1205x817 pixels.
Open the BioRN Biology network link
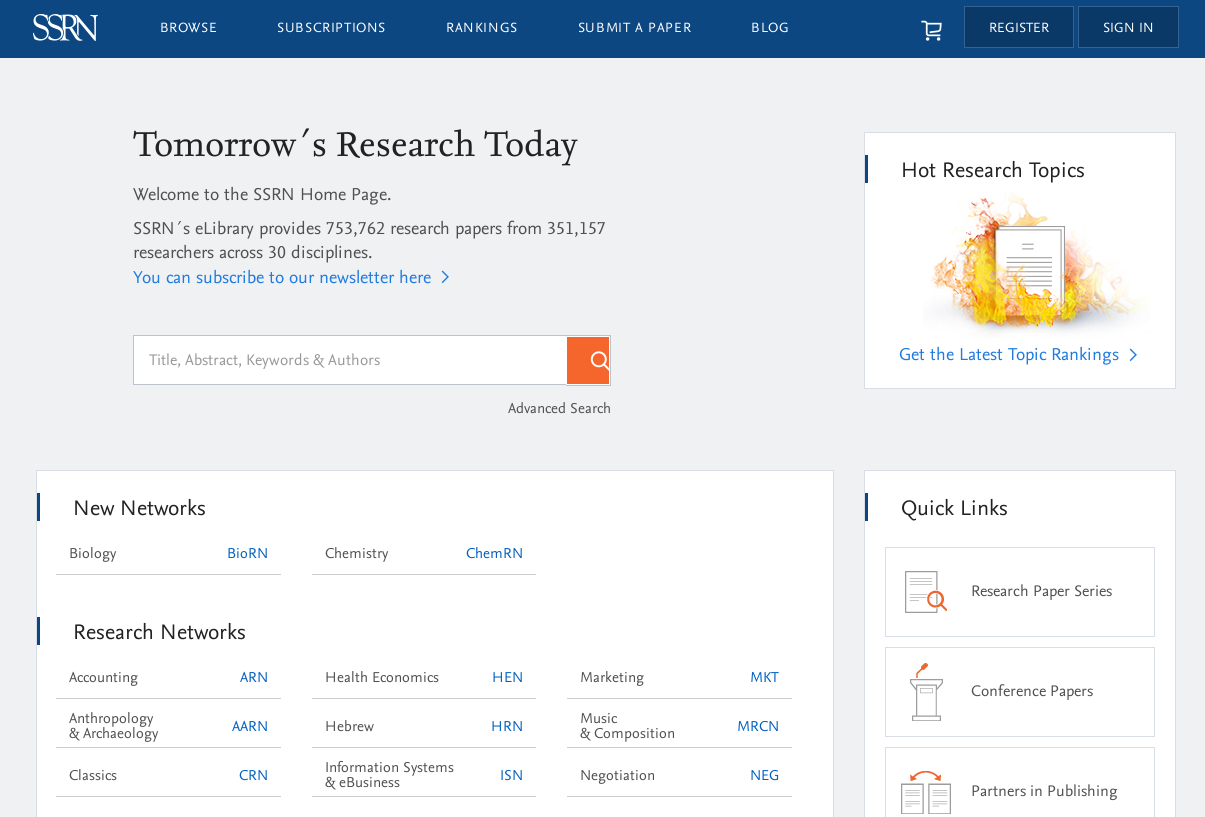[247, 554]
